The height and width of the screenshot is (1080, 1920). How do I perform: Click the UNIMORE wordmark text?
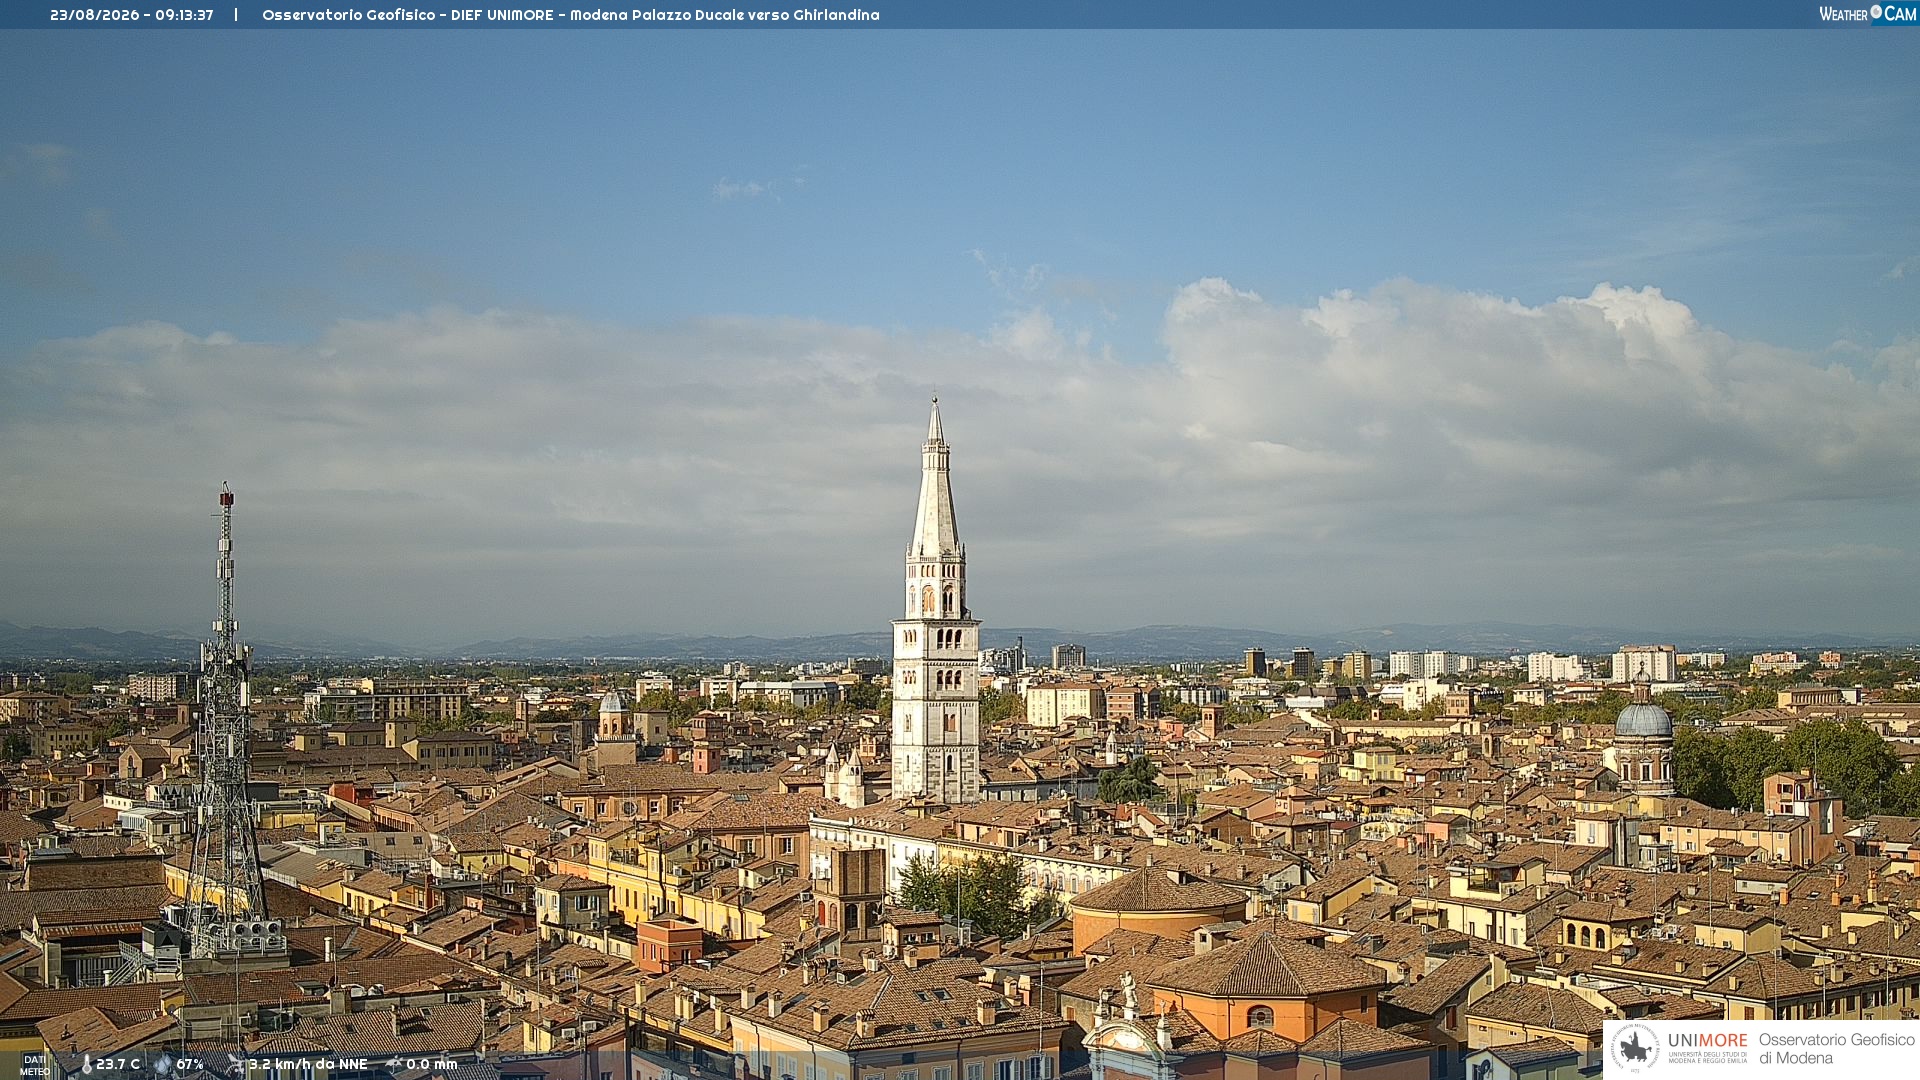pos(1708,1041)
